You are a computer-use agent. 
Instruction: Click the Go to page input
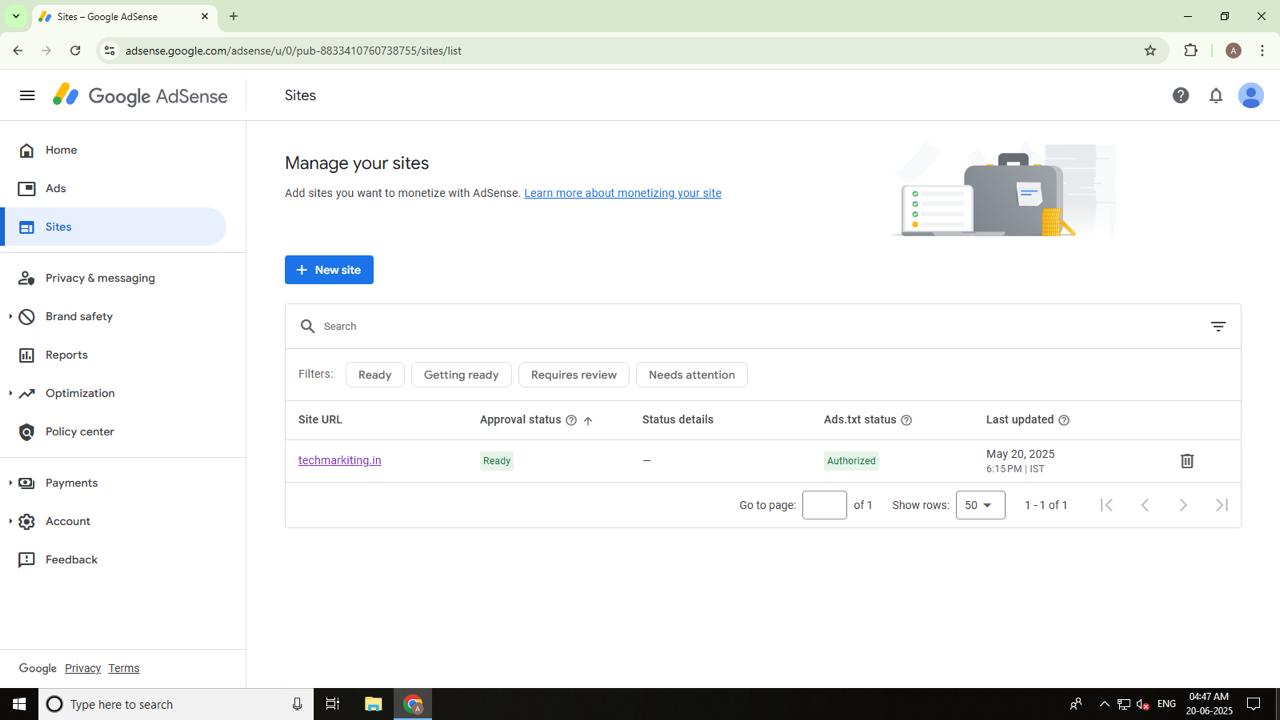point(824,505)
